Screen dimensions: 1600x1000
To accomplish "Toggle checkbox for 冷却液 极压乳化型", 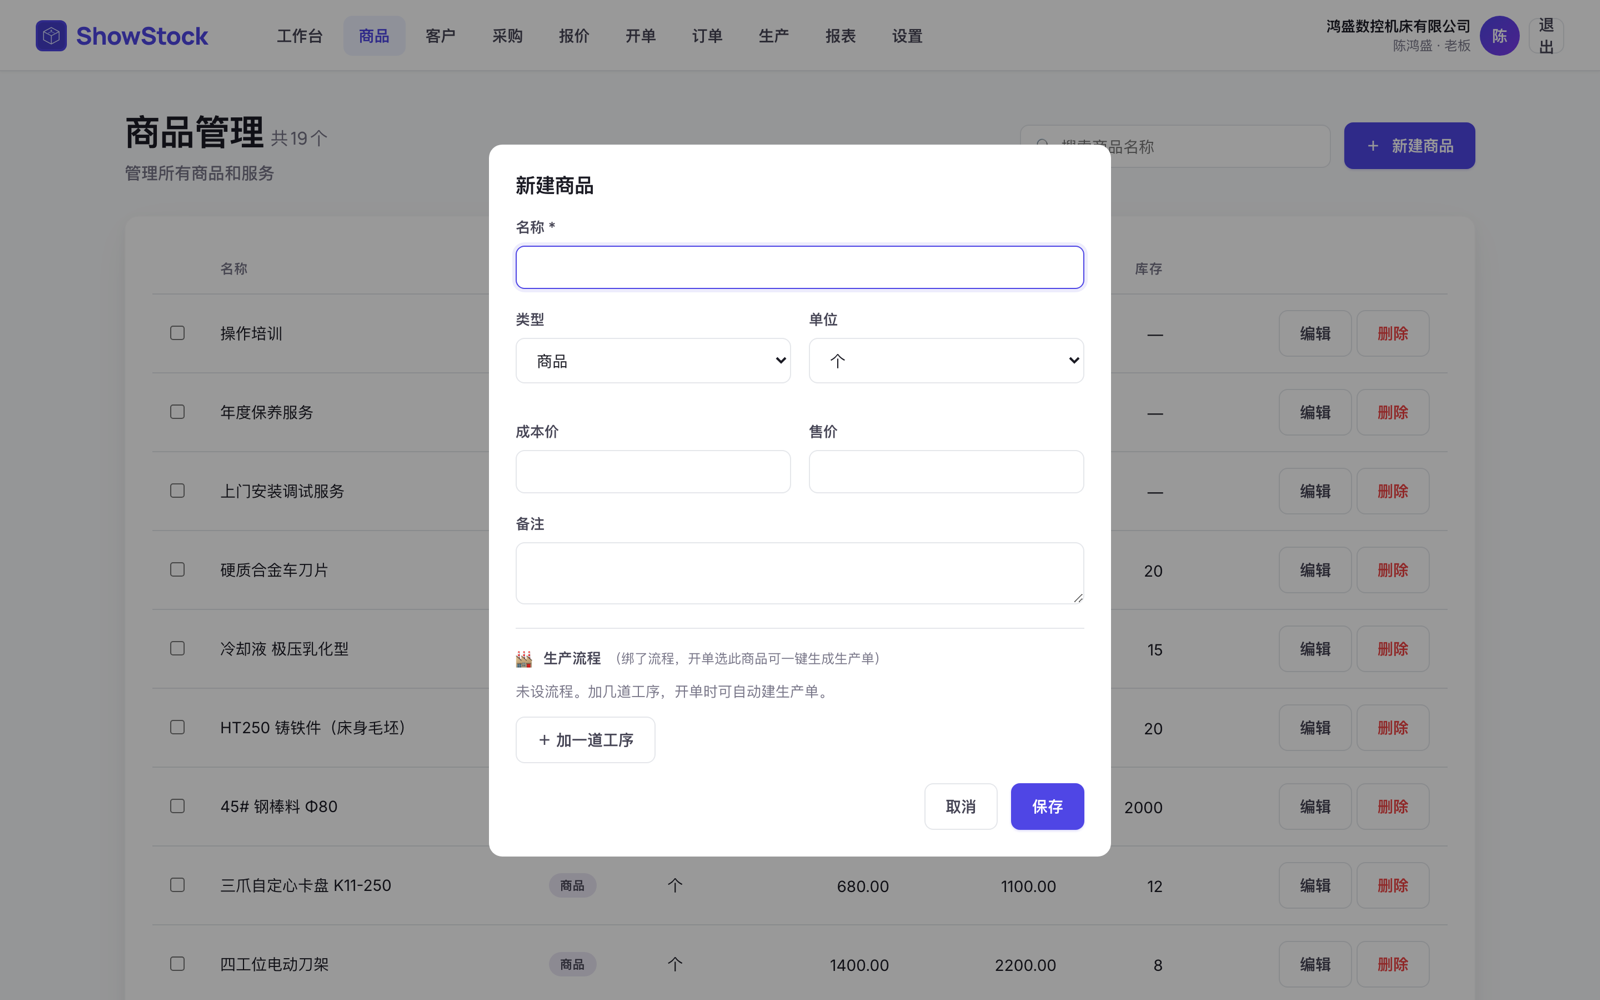I will (177, 649).
